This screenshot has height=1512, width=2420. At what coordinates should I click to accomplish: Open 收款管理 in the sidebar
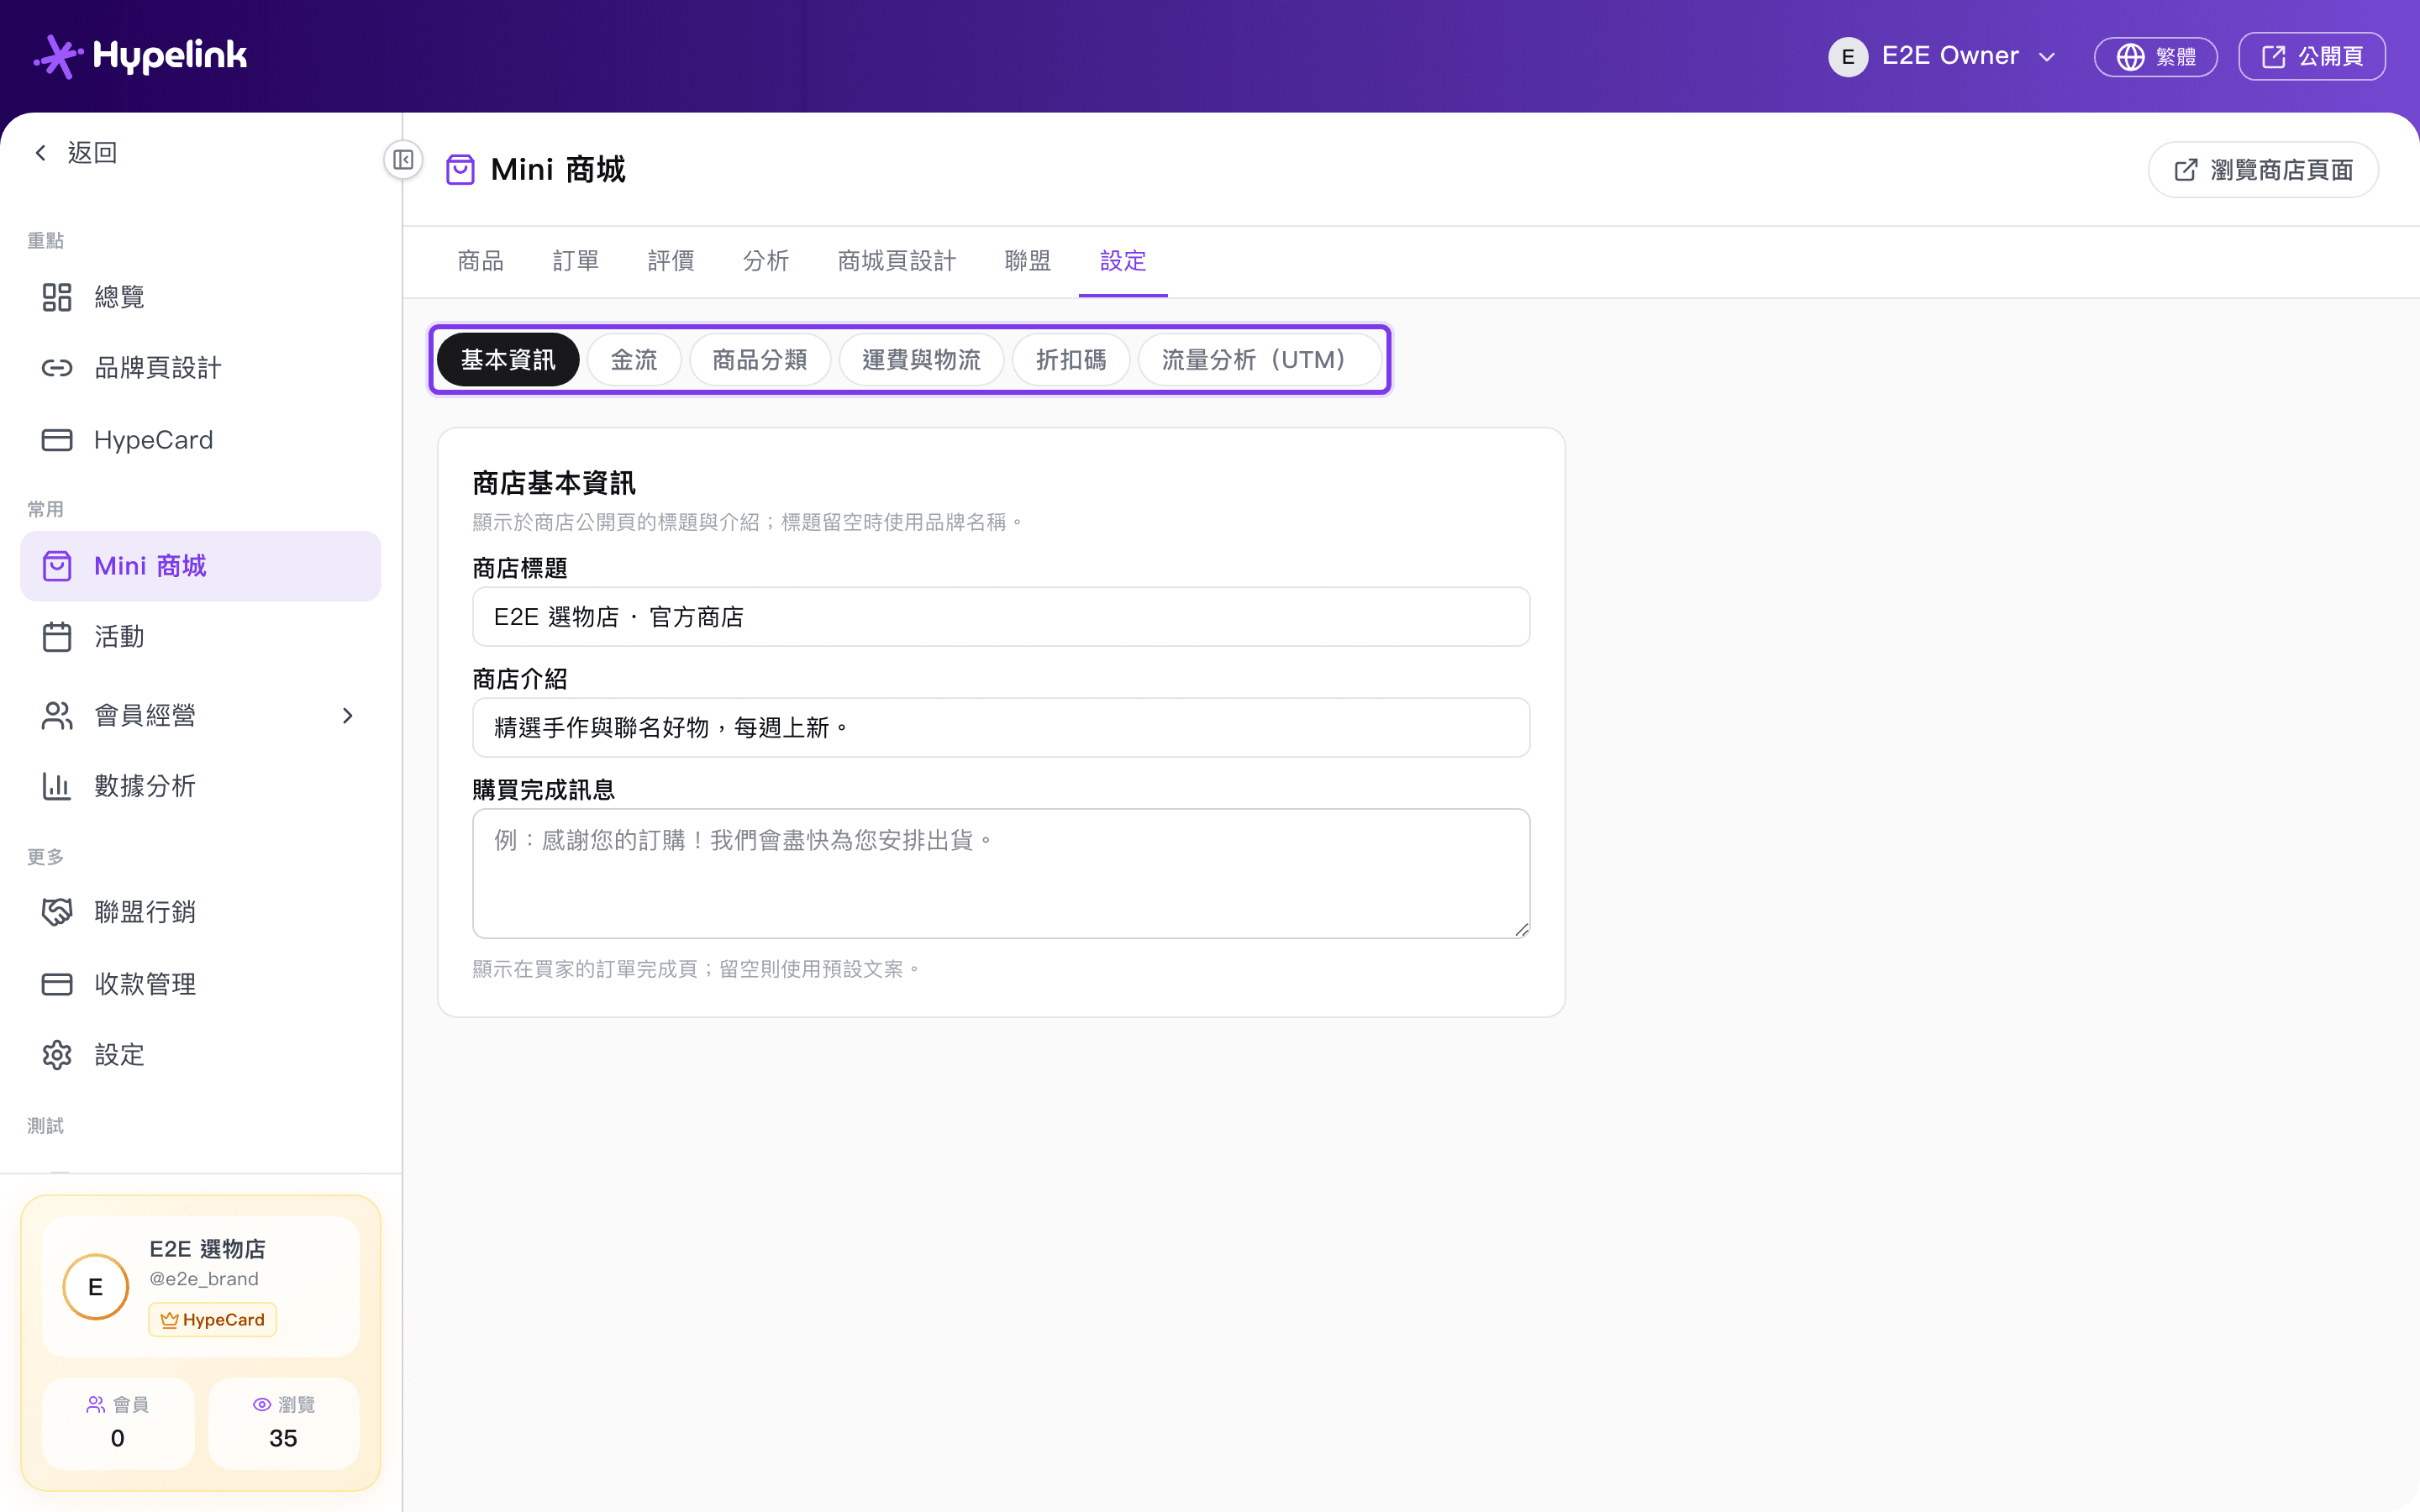coord(200,984)
